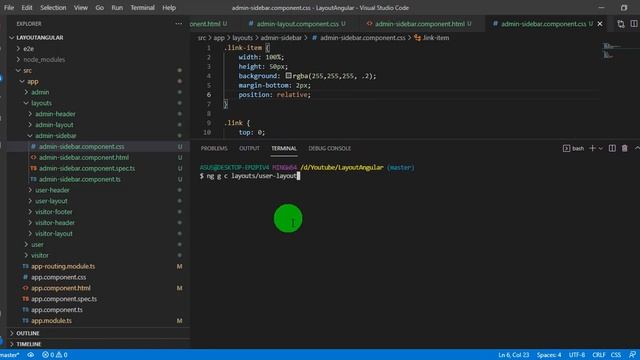Split the editor to the right
Image resolution: width=640 pixels, height=360 pixels.
(633, 24)
